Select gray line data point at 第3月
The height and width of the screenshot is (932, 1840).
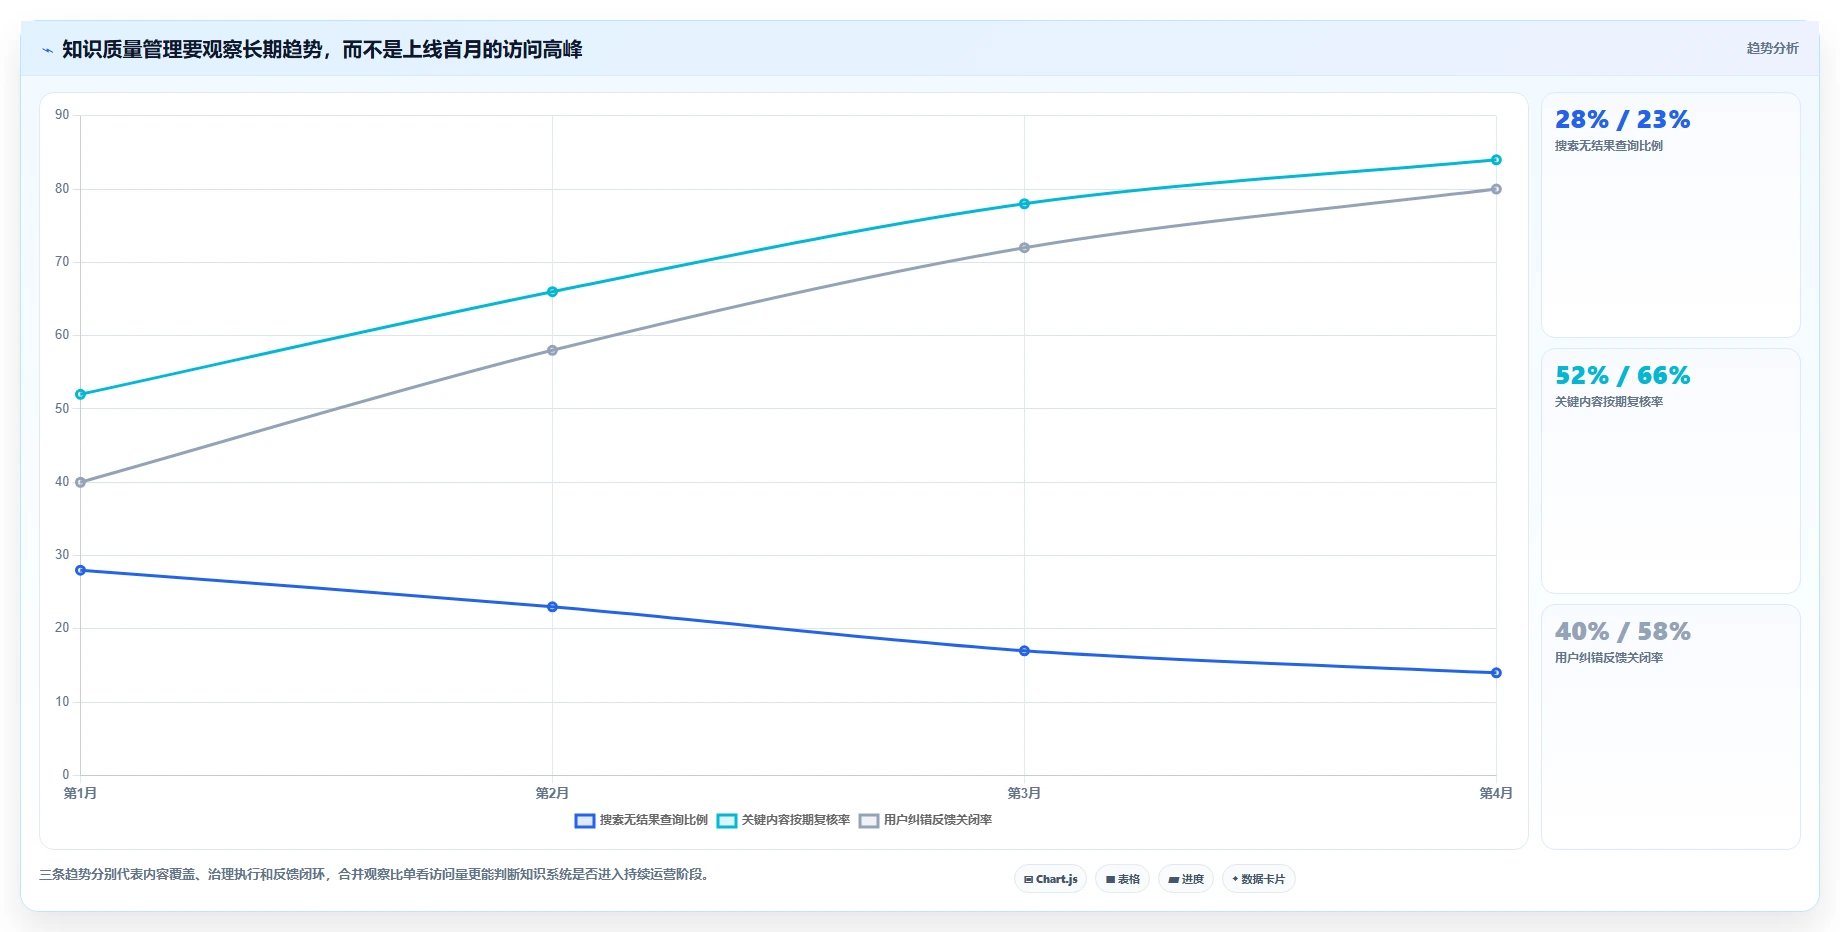1024,248
